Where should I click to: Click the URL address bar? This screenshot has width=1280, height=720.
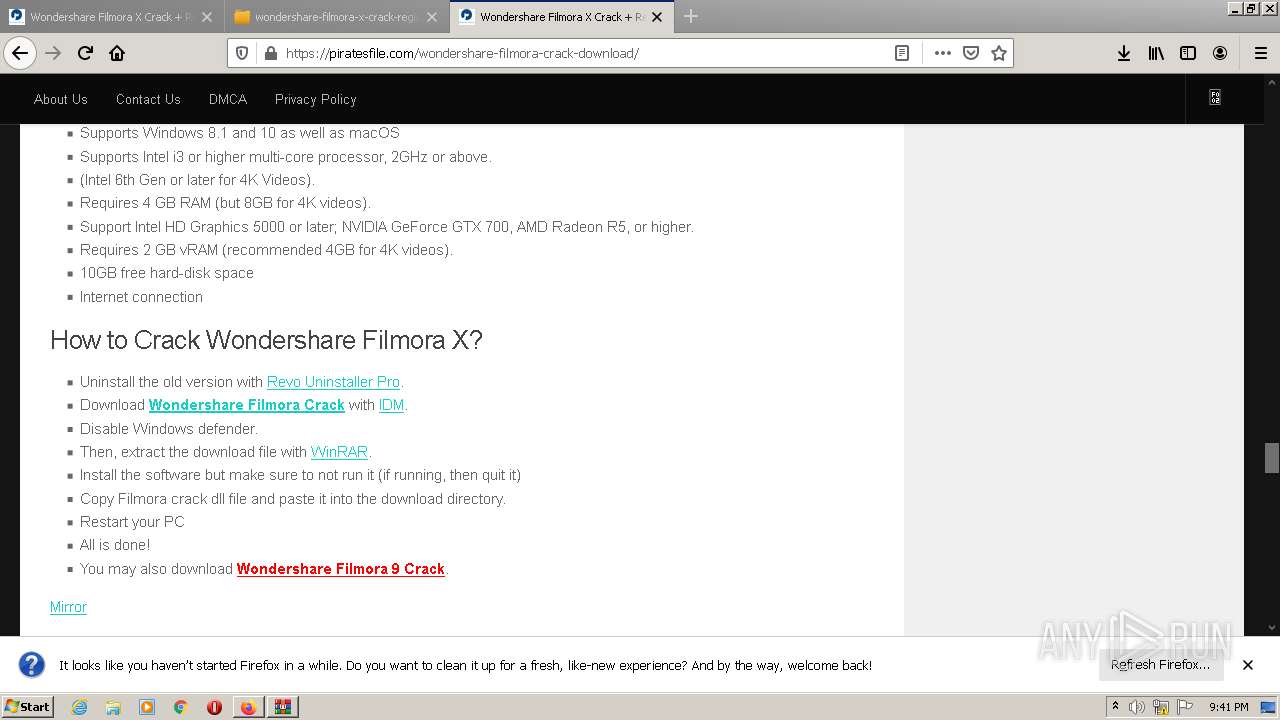pos(585,53)
